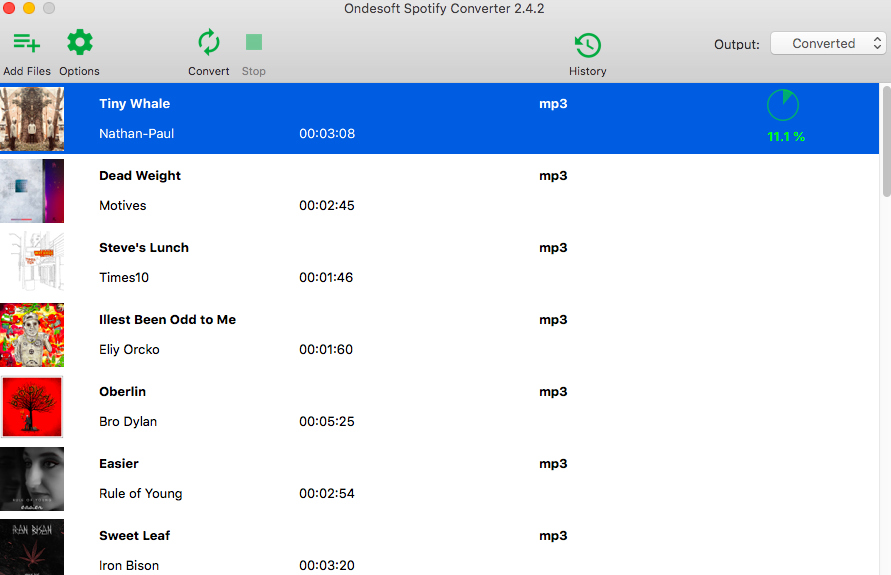Click the vertical scrollbar thumb
The image size is (891, 575).
[886, 141]
